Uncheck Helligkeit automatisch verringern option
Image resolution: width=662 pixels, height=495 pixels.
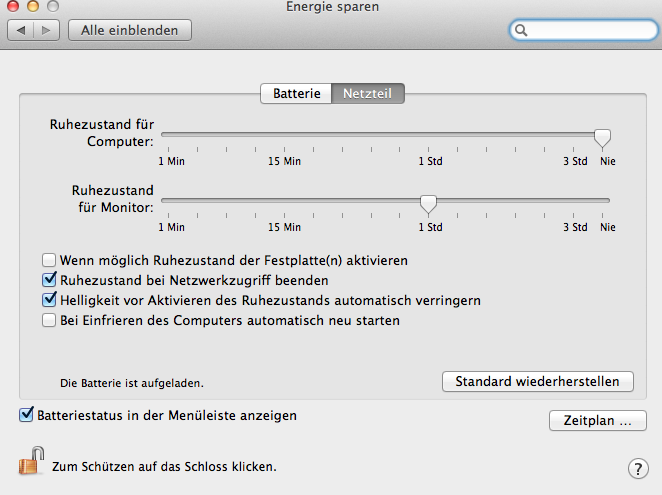(49, 300)
